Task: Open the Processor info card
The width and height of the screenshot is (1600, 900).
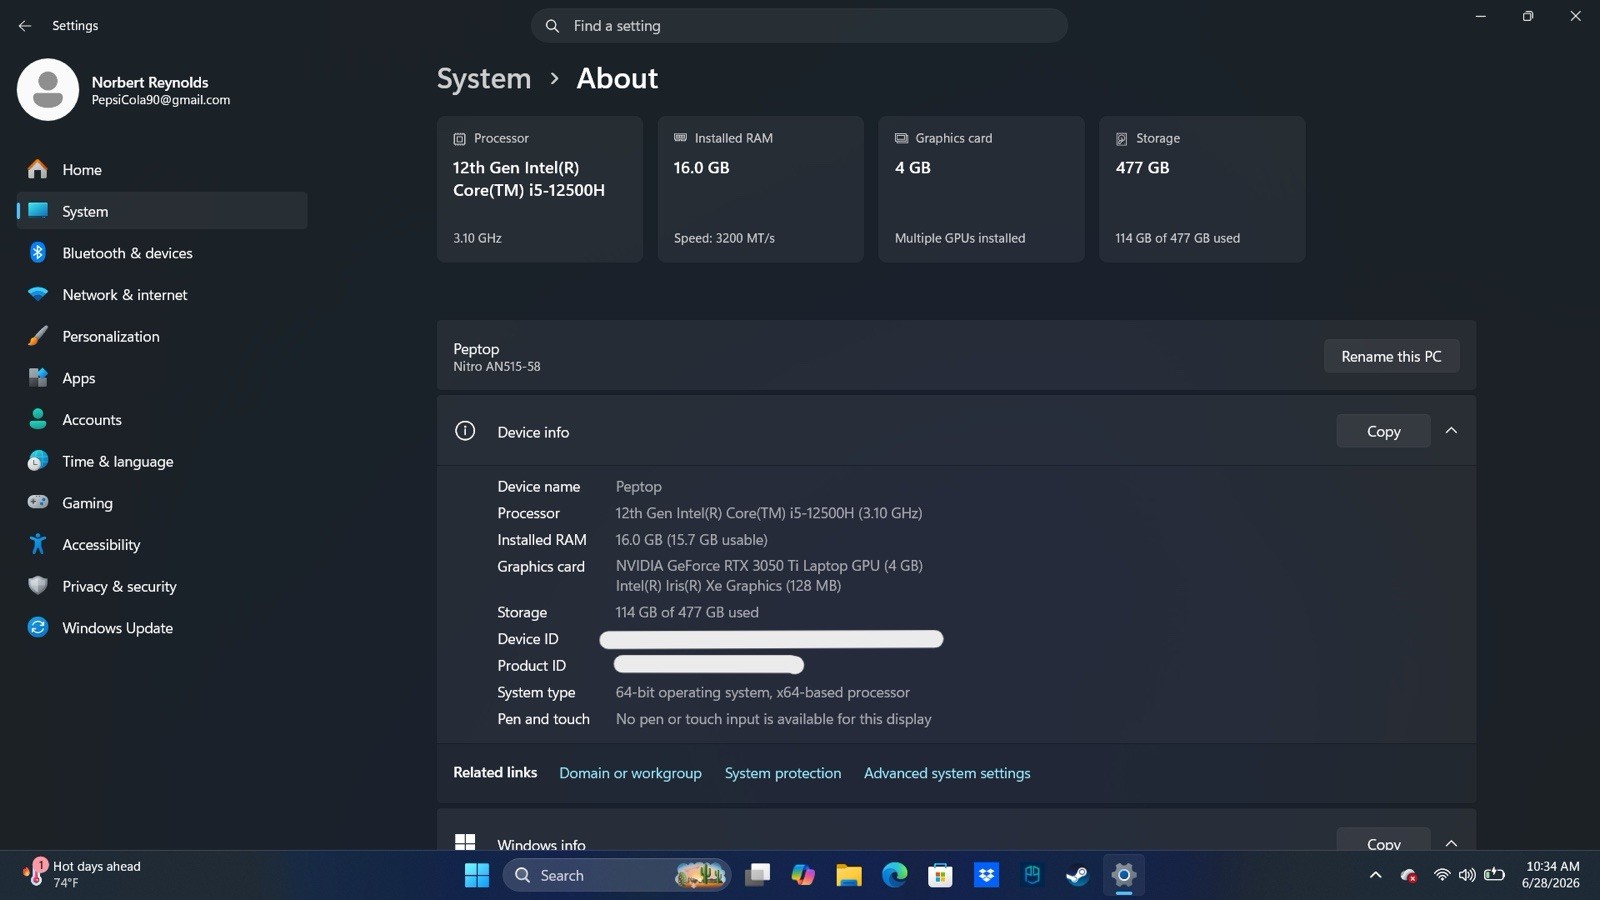Action: pyautogui.click(x=540, y=189)
